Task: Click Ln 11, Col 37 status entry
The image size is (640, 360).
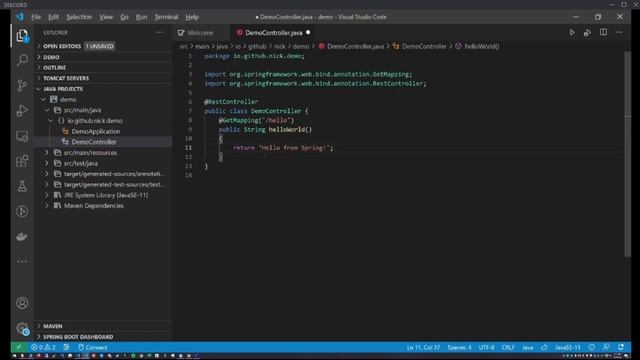Action: pos(423,347)
